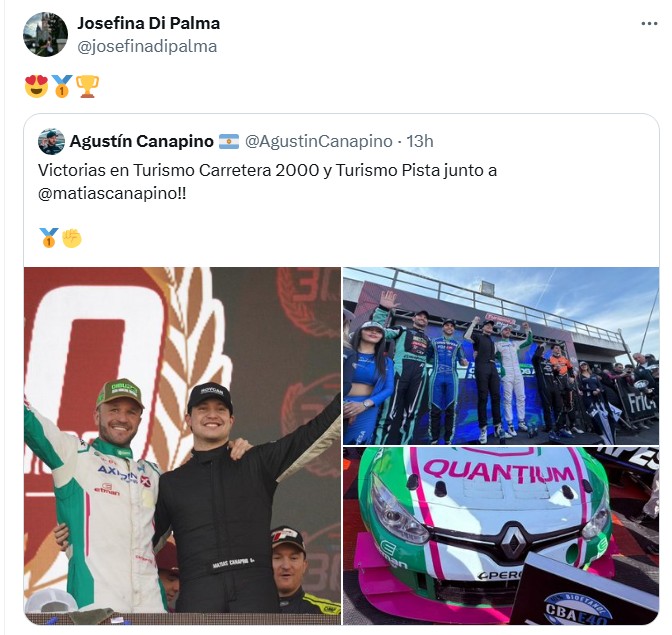Open the three-dot more options menu

click(x=649, y=24)
